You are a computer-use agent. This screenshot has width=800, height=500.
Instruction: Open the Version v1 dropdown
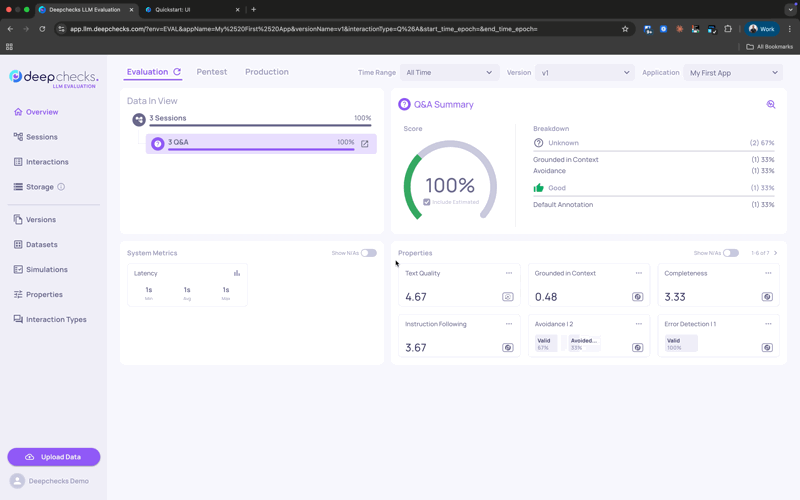585,72
